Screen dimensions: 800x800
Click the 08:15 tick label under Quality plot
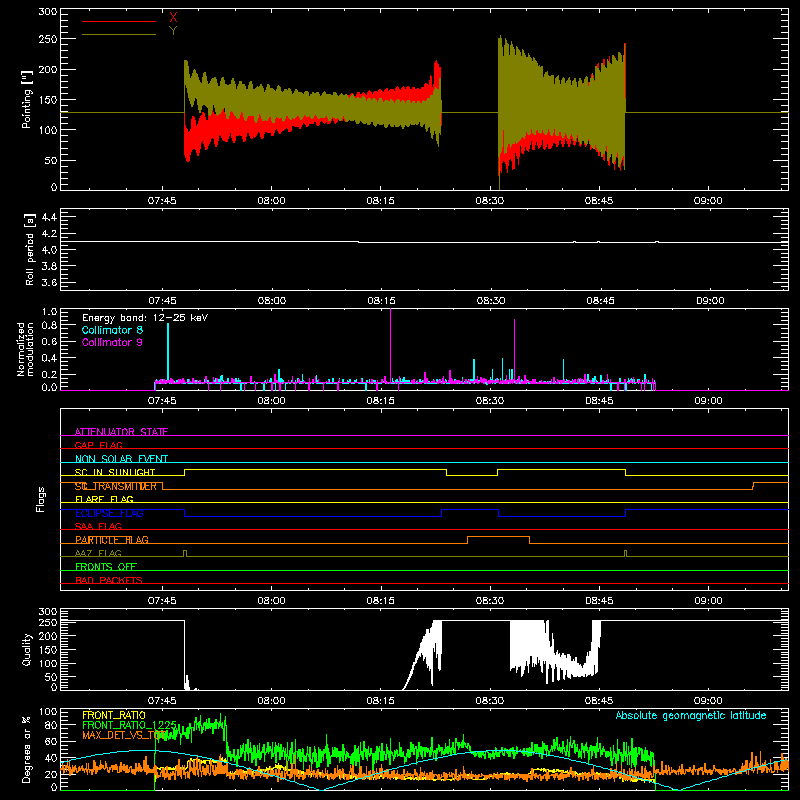[380, 701]
